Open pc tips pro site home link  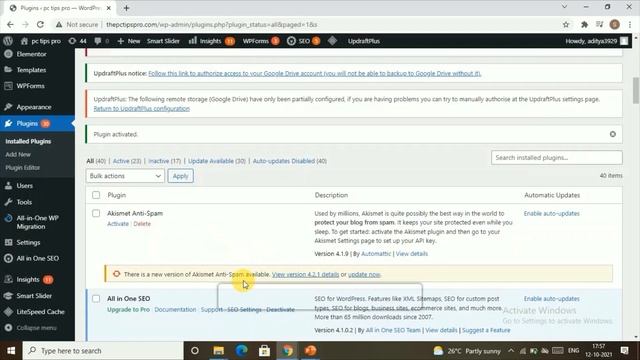pyautogui.click(x=41, y=41)
